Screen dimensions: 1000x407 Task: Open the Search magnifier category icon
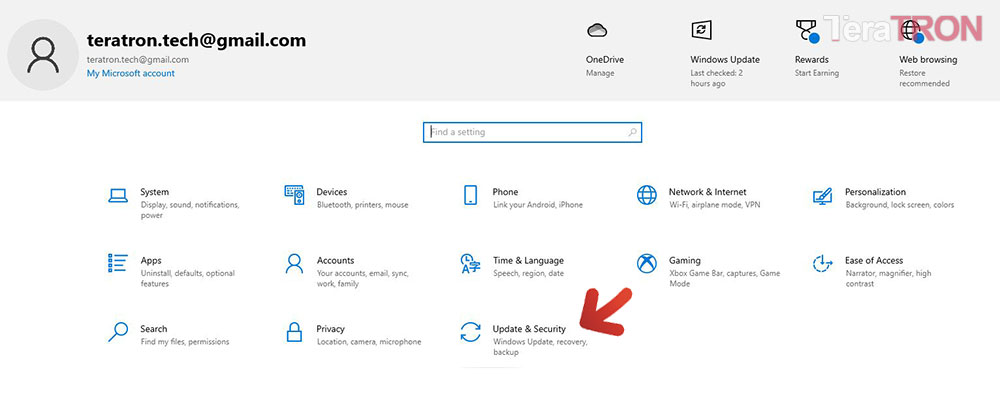(118, 332)
